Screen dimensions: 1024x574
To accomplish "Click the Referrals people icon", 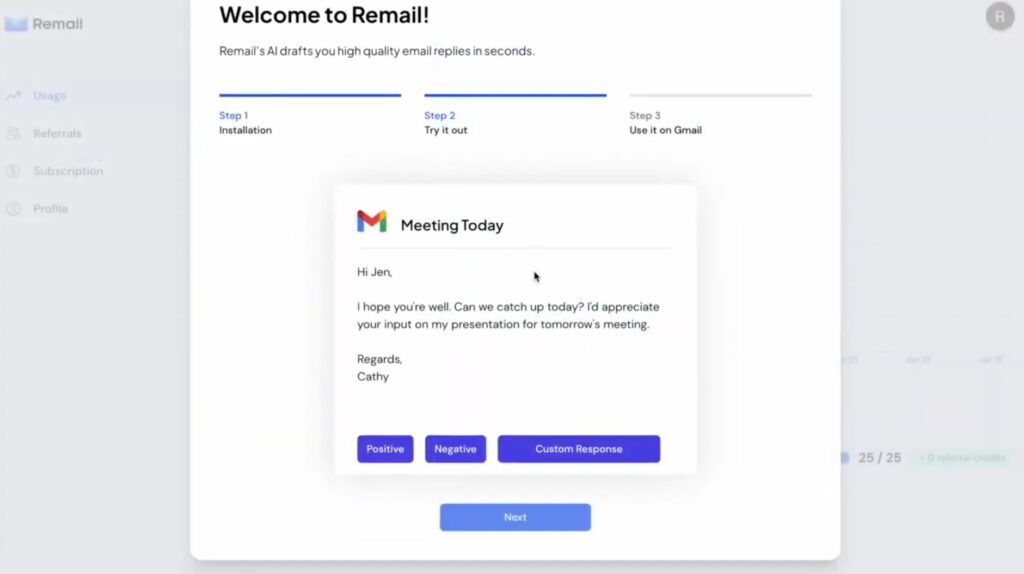I will [x=14, y=133].
